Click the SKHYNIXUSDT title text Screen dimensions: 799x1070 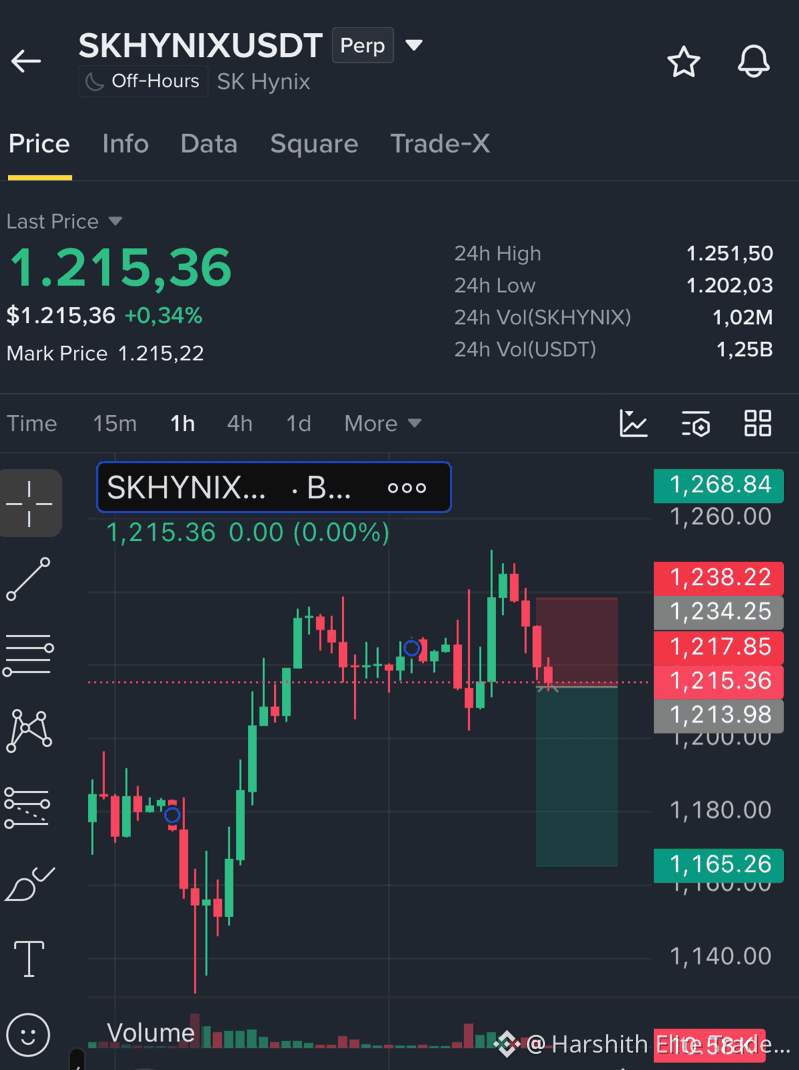(200, 46)
